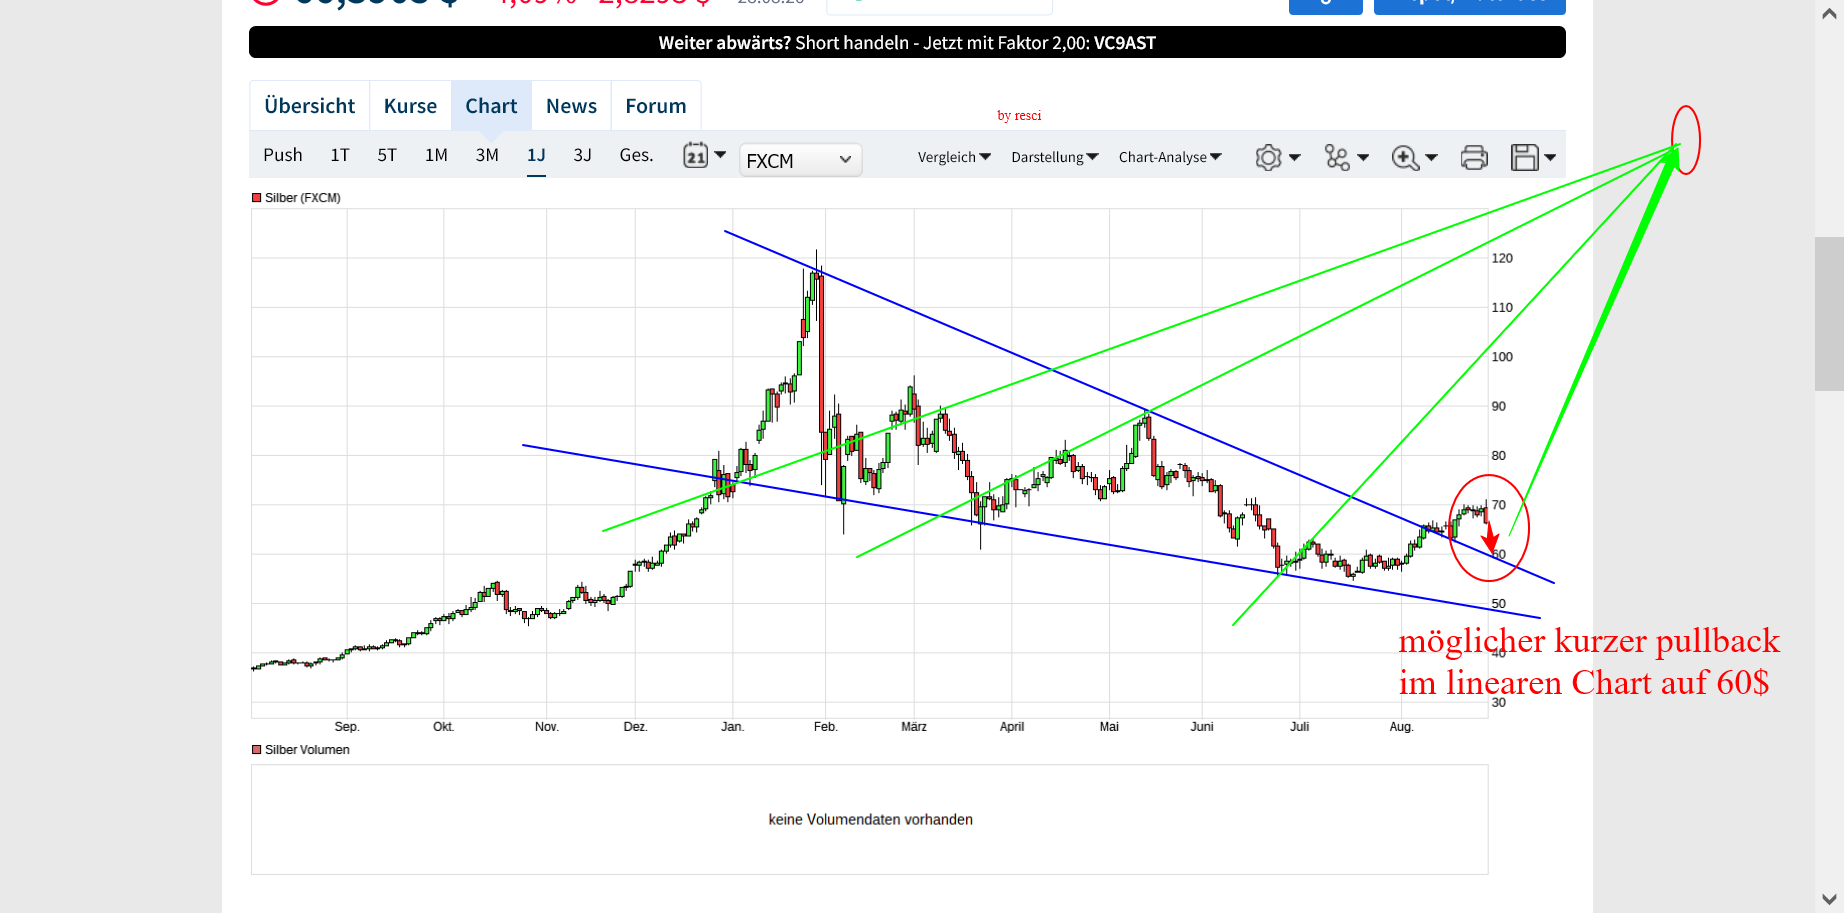Screen dimensions: 1844x913
Task: Click the 110 price axis label
Action: [1502, 308]
